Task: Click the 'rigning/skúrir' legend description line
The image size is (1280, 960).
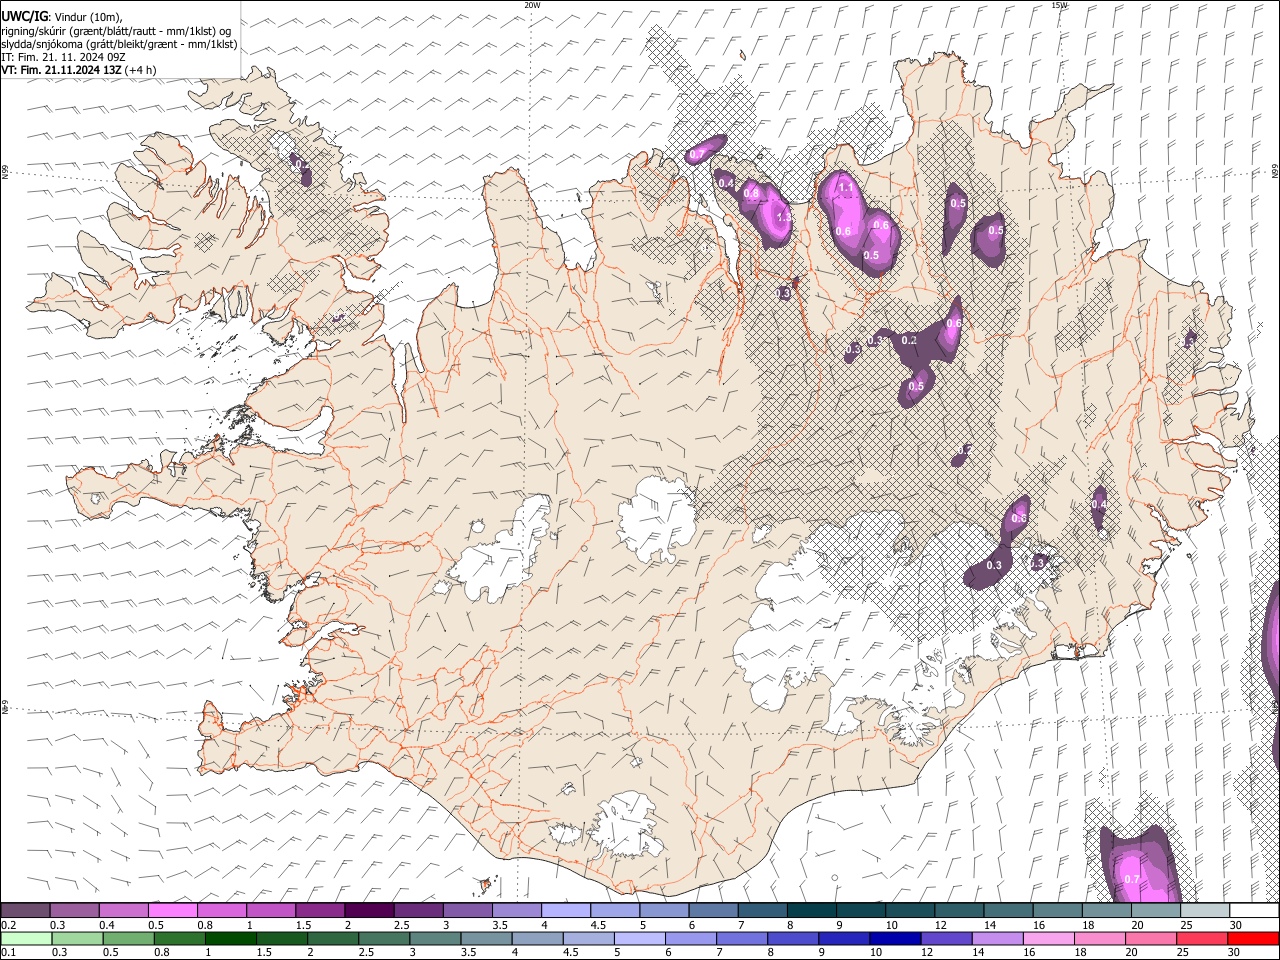Action: click(117, 30)
